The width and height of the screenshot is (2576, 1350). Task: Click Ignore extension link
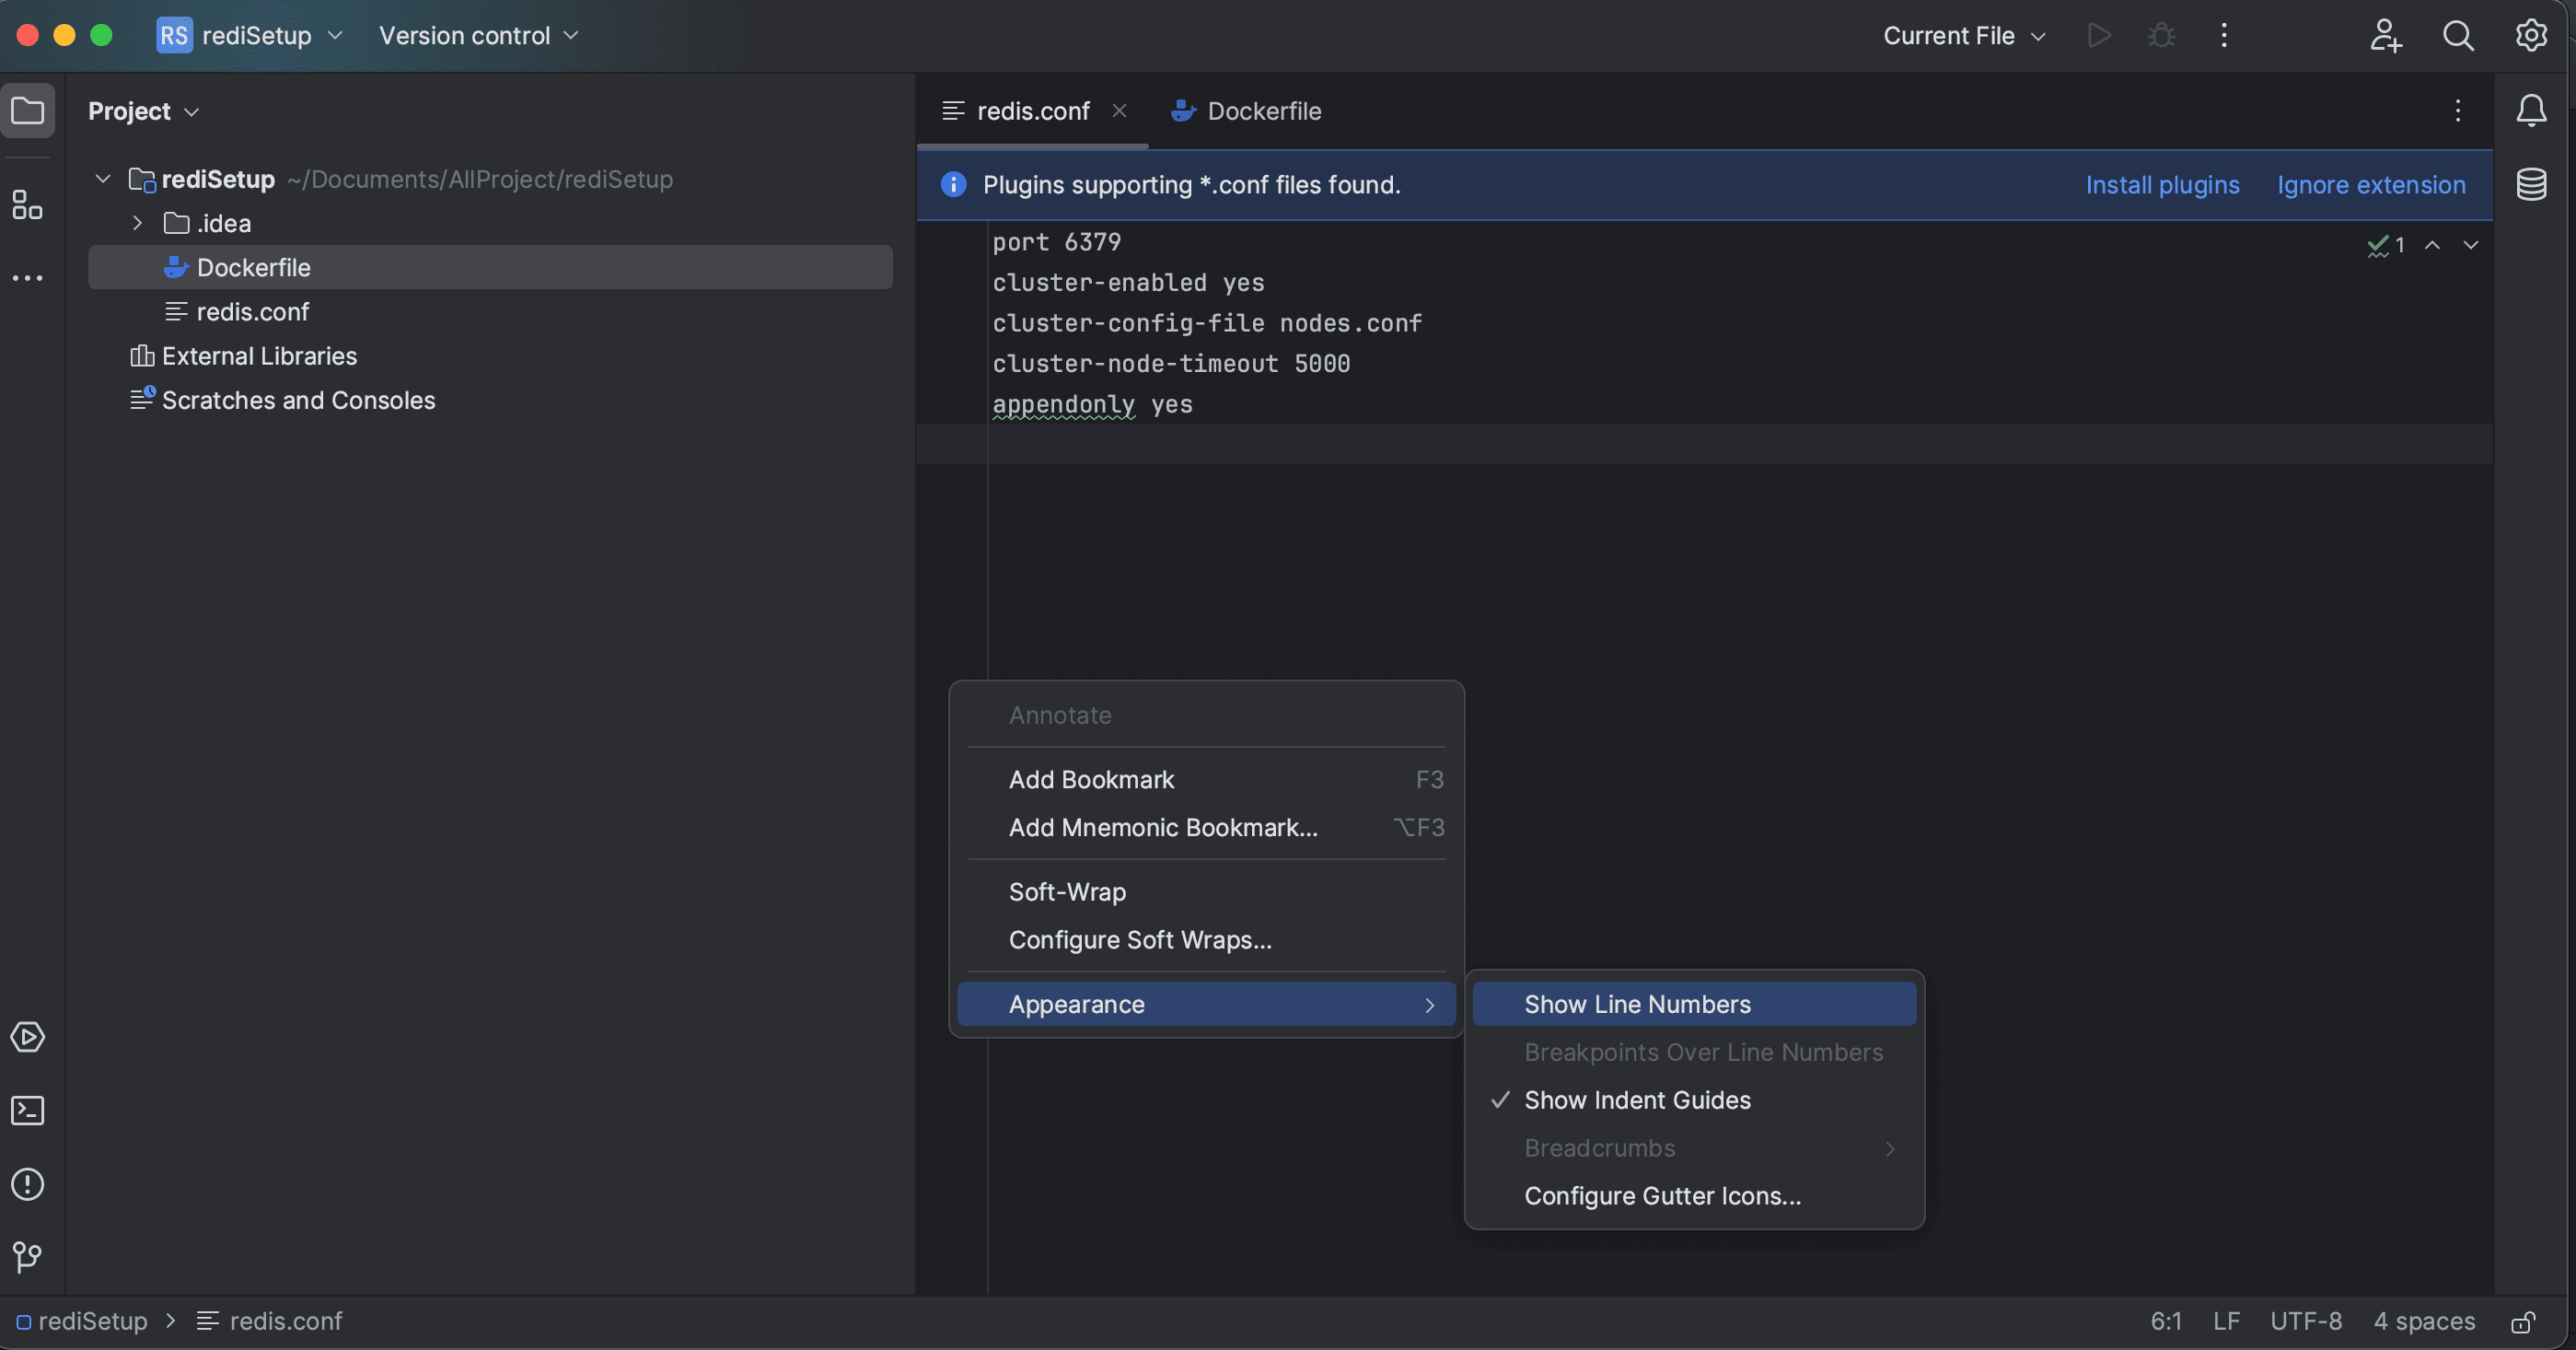click(x=2371, y=185)
